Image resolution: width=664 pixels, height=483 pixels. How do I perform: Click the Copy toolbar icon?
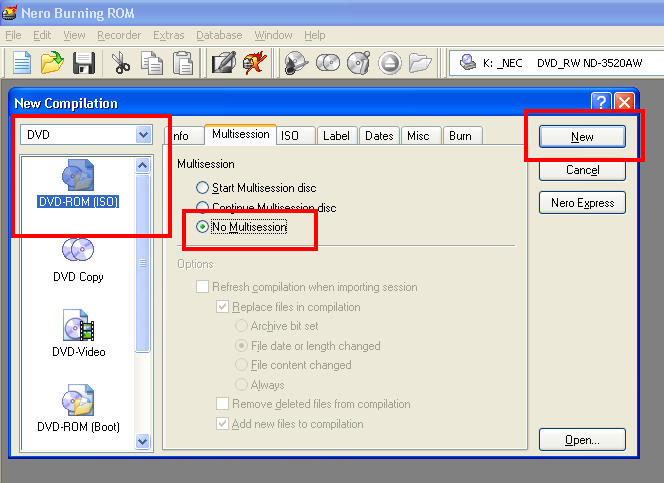[152, 63]
